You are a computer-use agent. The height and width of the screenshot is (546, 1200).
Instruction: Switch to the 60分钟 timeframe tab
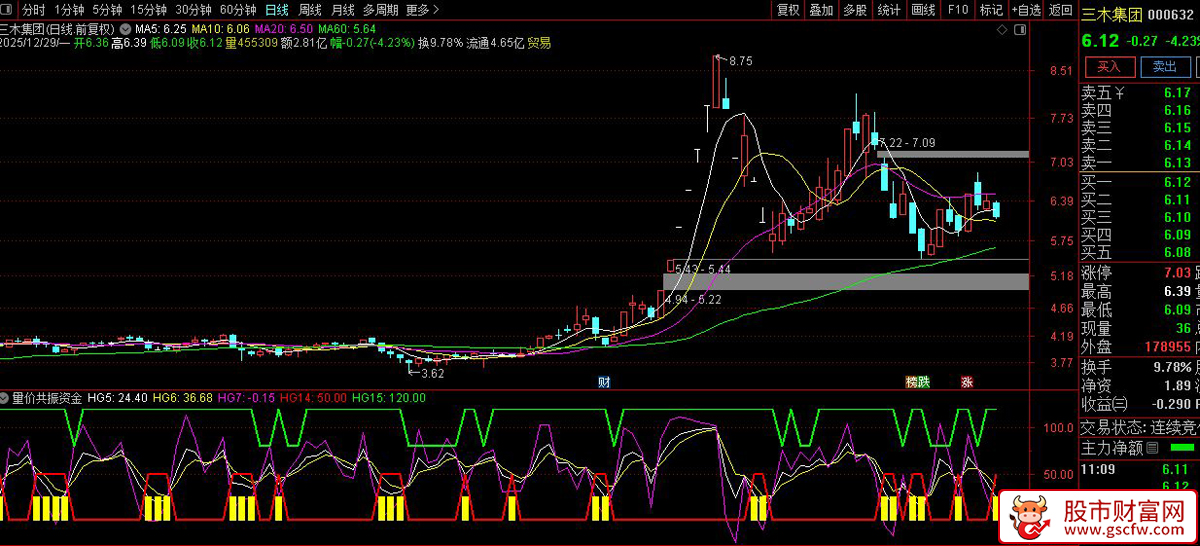[x=238, y=10]
